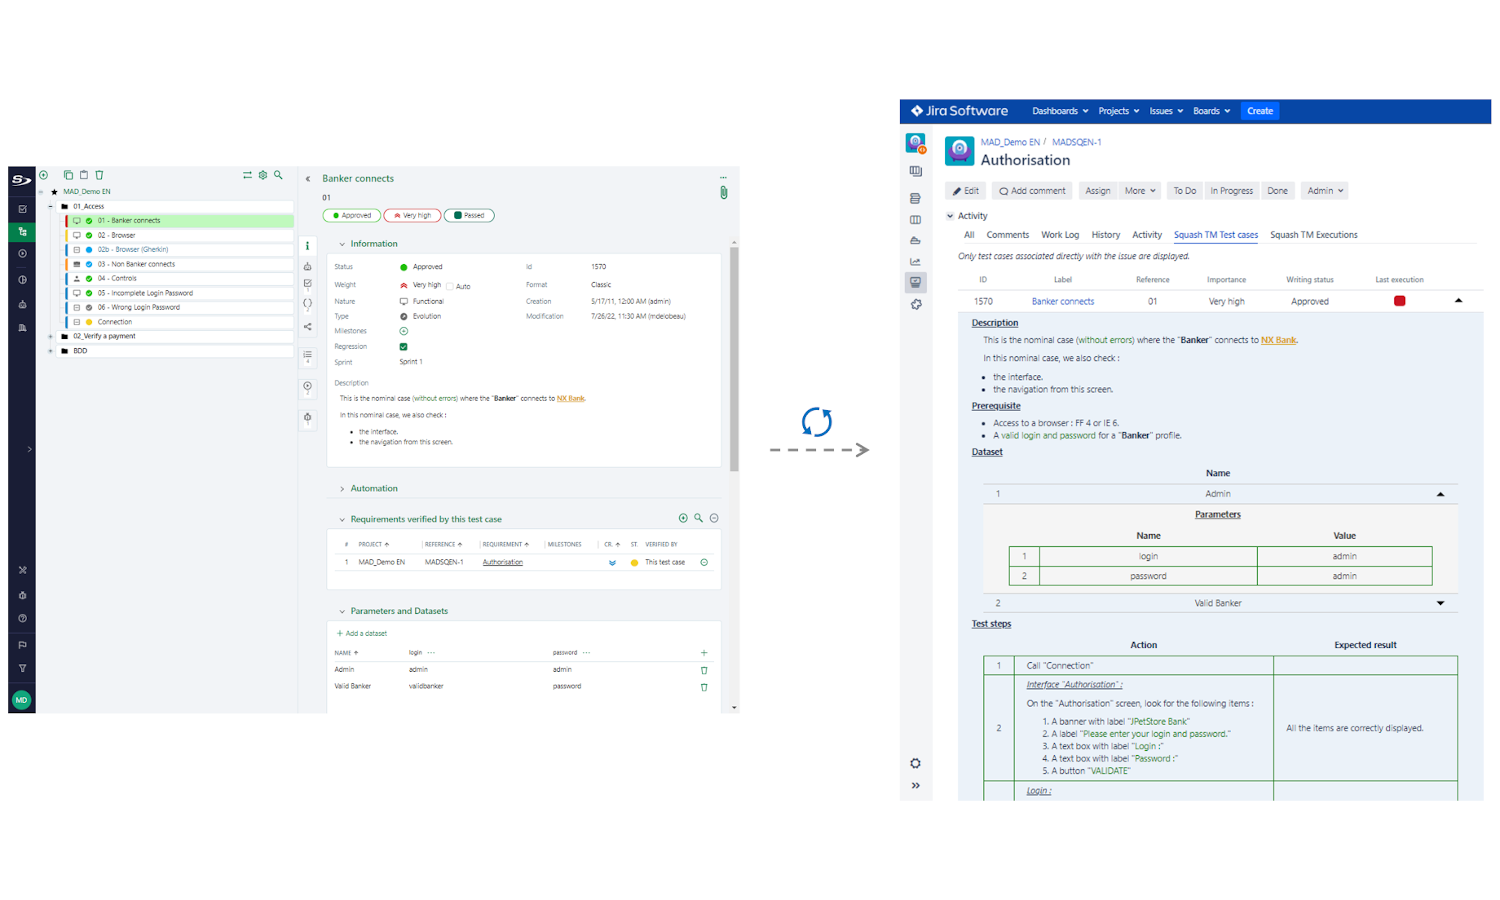Collapse the Banker connects test case row
The image size is (1500, 900).
click(x=1458, y=301)
